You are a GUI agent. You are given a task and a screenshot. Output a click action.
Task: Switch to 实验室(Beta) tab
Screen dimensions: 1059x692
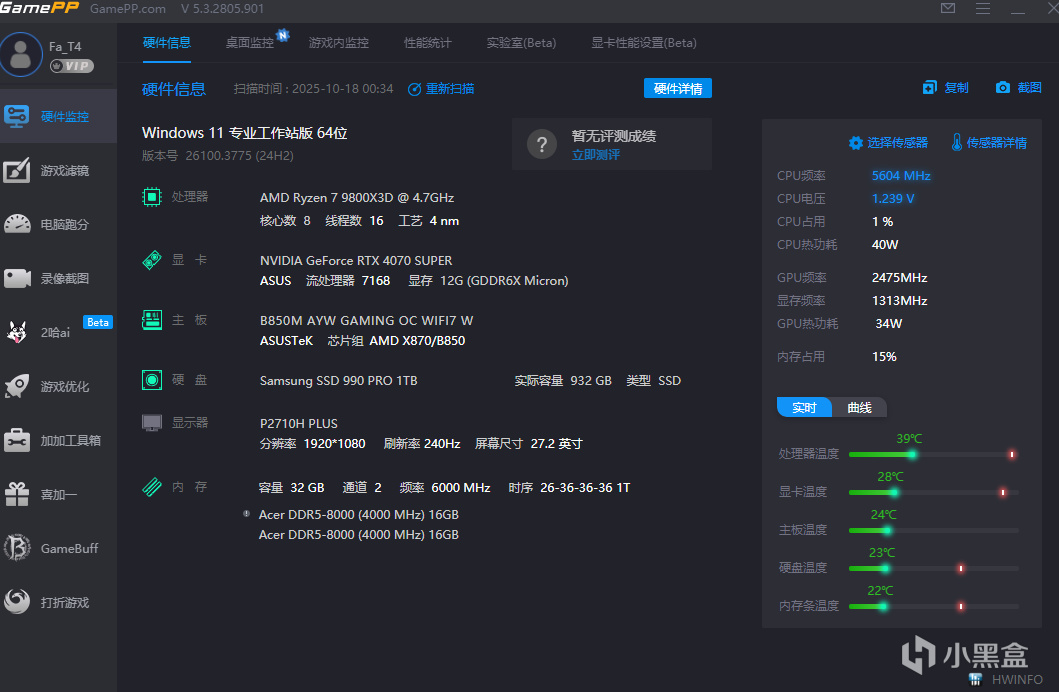(x=521, y=43)
